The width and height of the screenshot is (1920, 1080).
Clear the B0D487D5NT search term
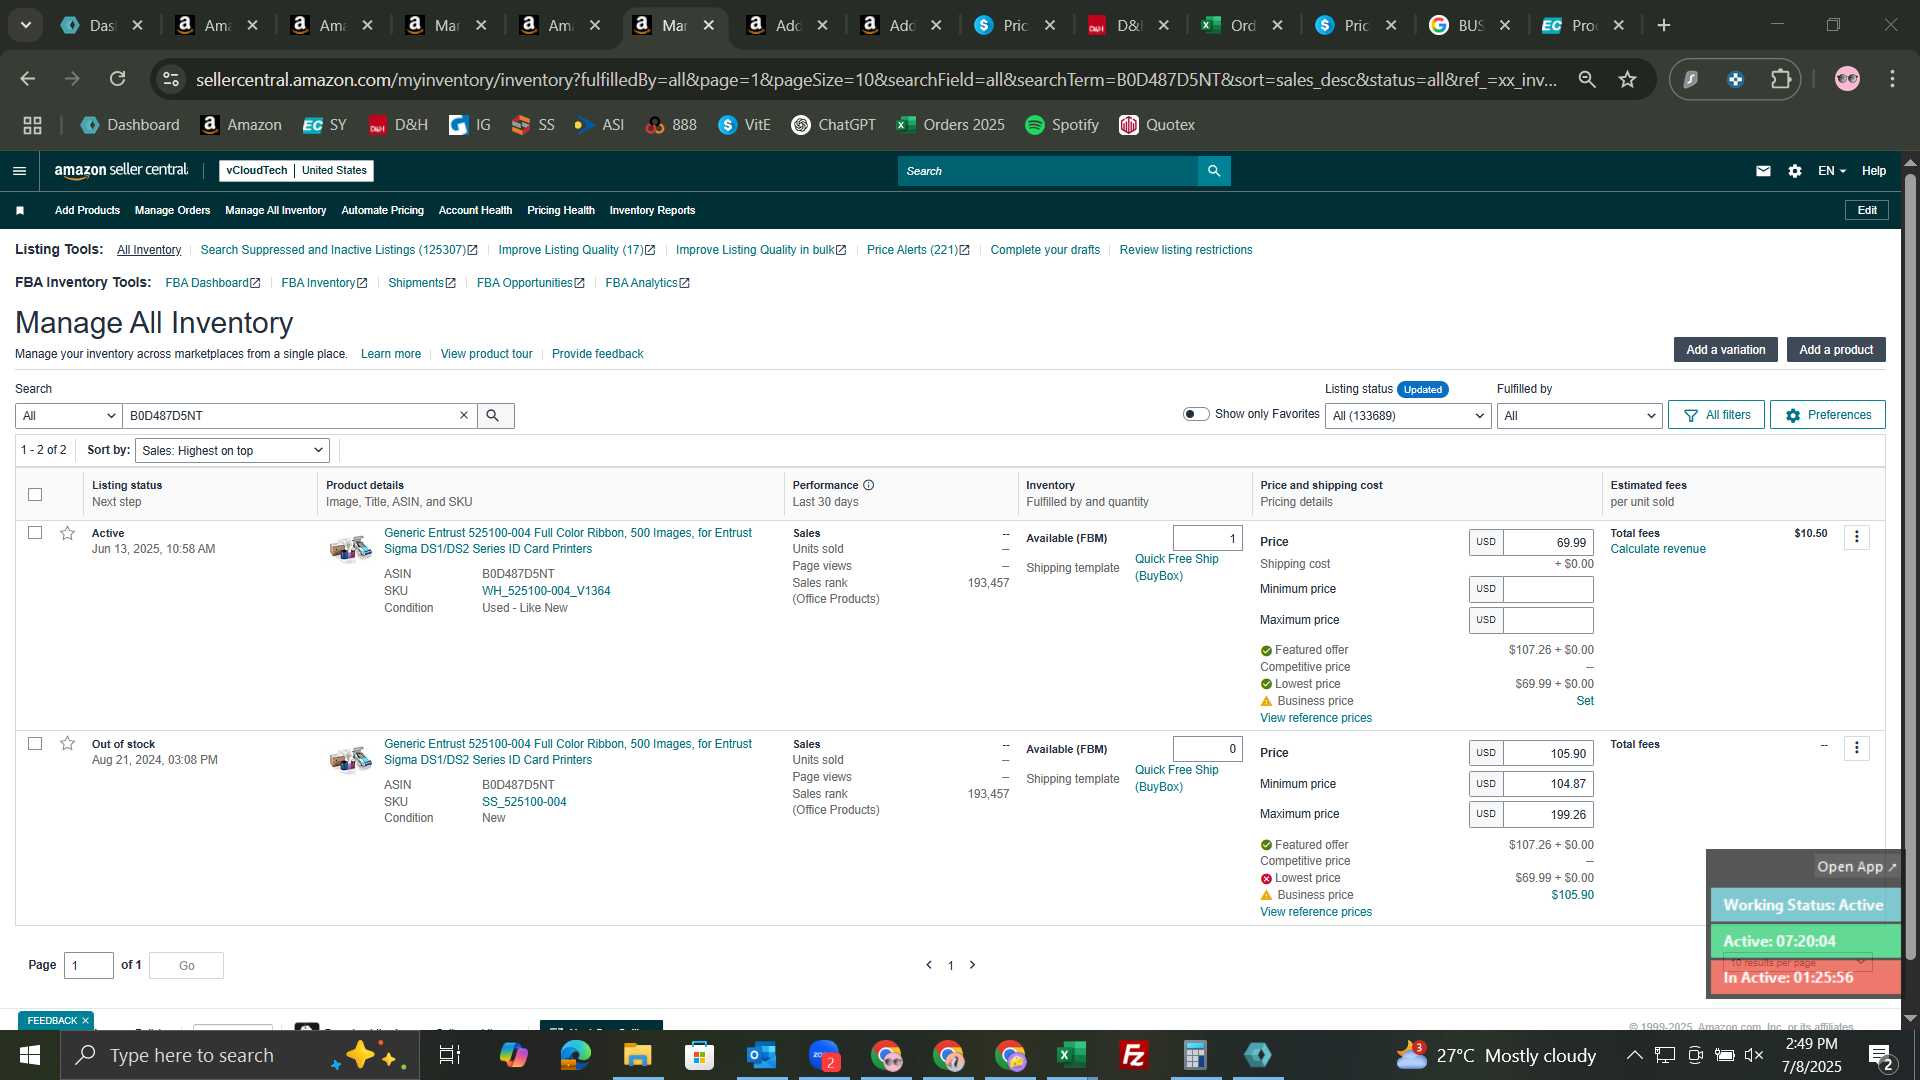464,415
